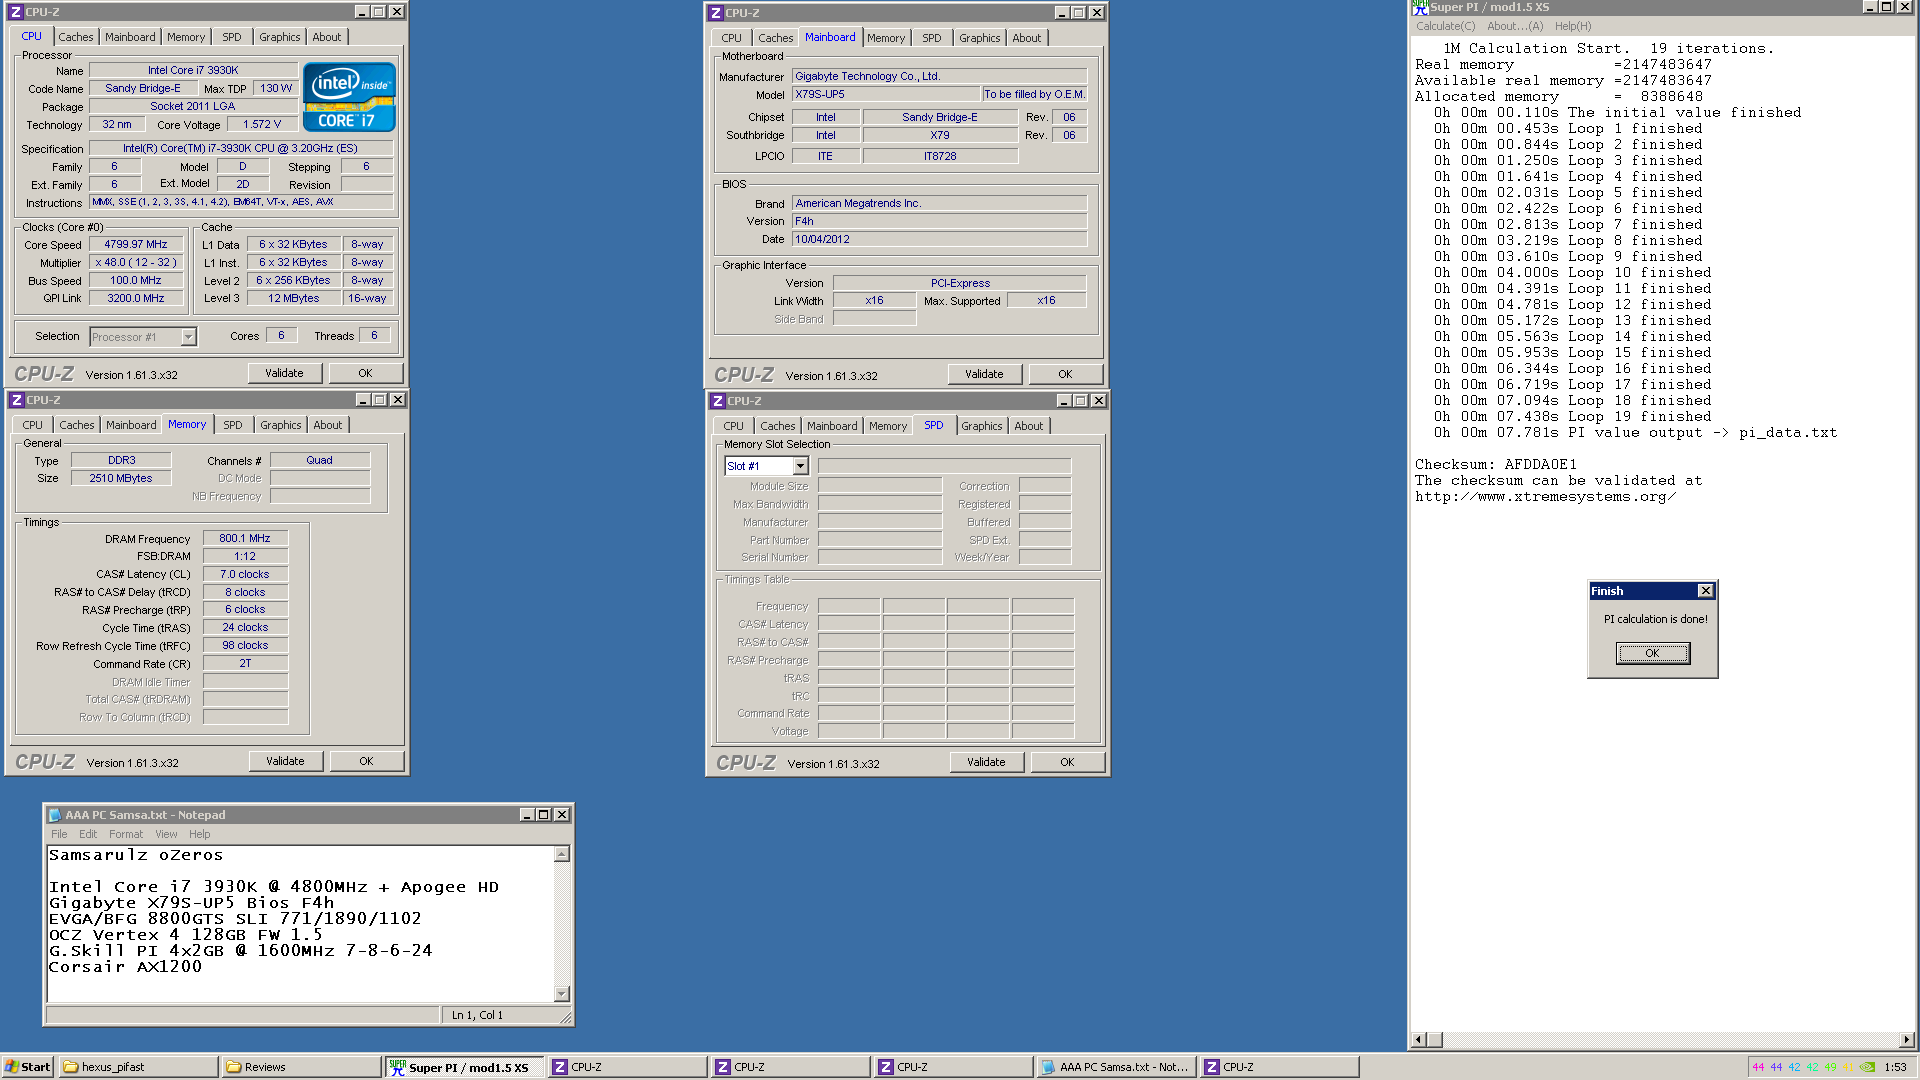Click the 2510 MBytes memory size value
This screenshot has width=1920, height=1080.
(121, 478)
